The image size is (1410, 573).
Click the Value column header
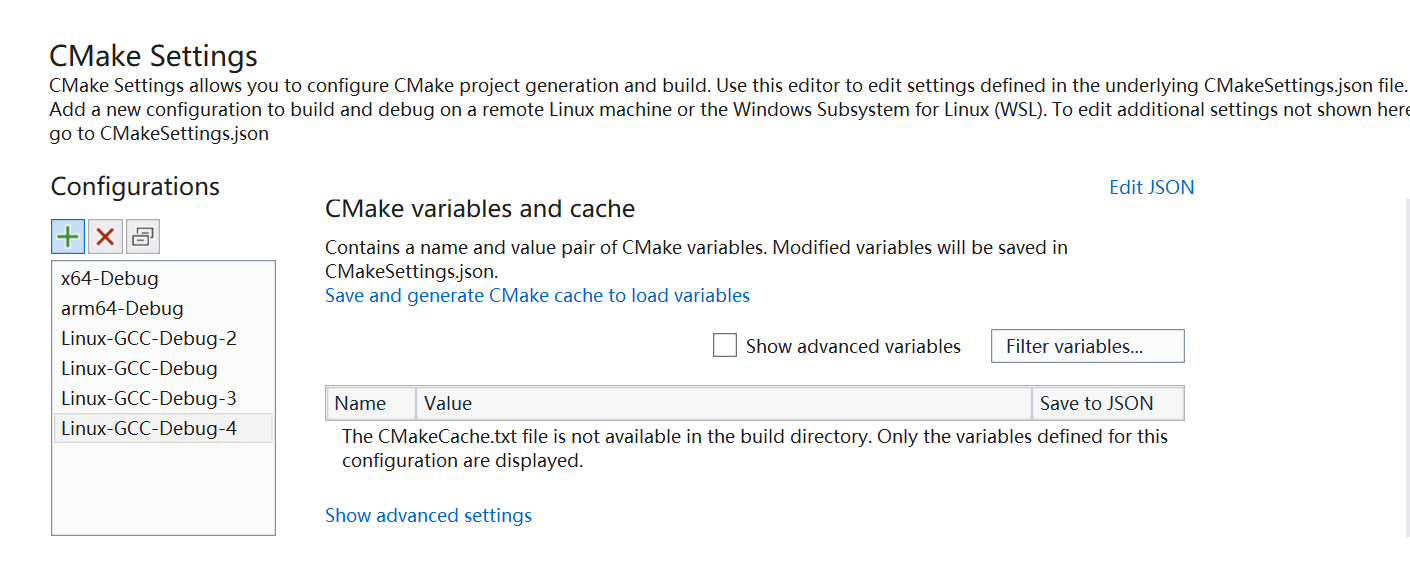point(723,403)
